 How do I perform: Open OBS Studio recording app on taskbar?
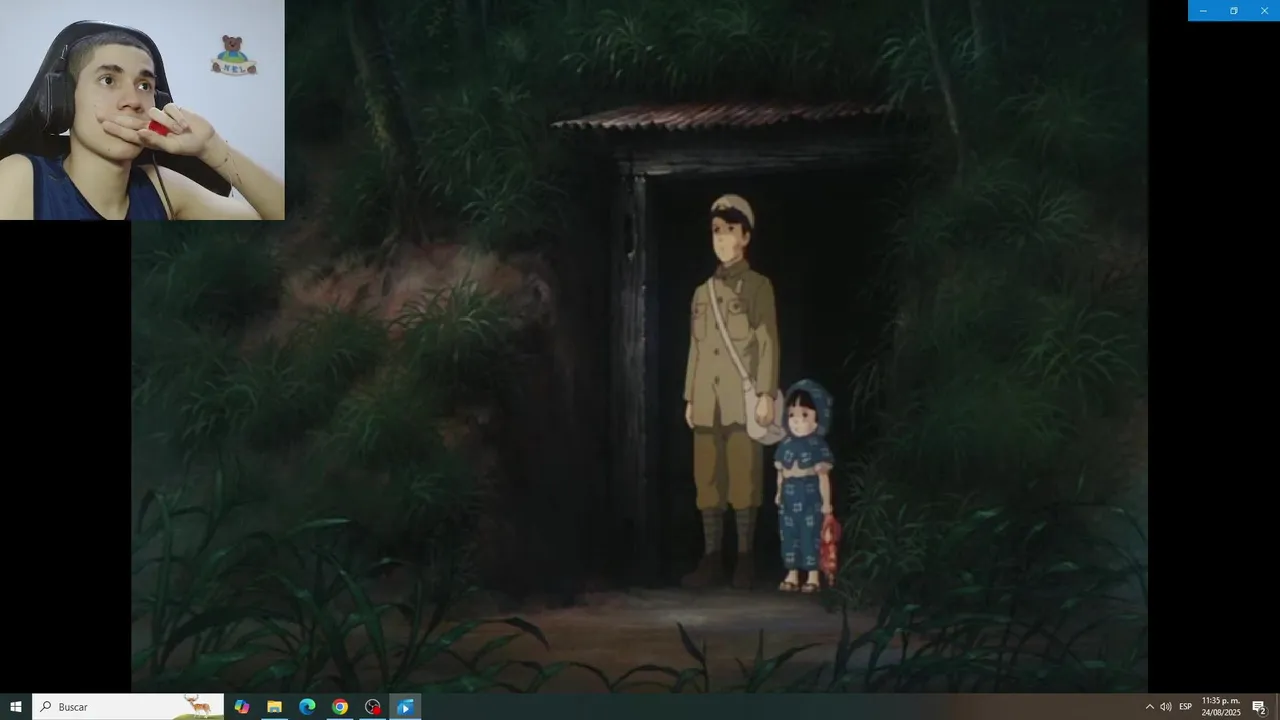373,707
